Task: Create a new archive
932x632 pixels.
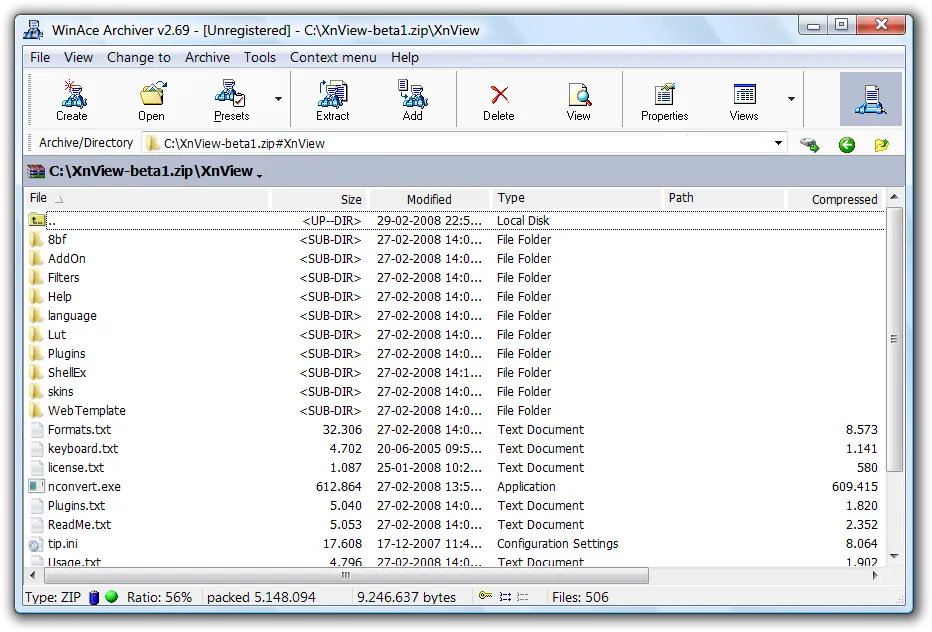Action: pyautogui.click(x=71, y=98)
